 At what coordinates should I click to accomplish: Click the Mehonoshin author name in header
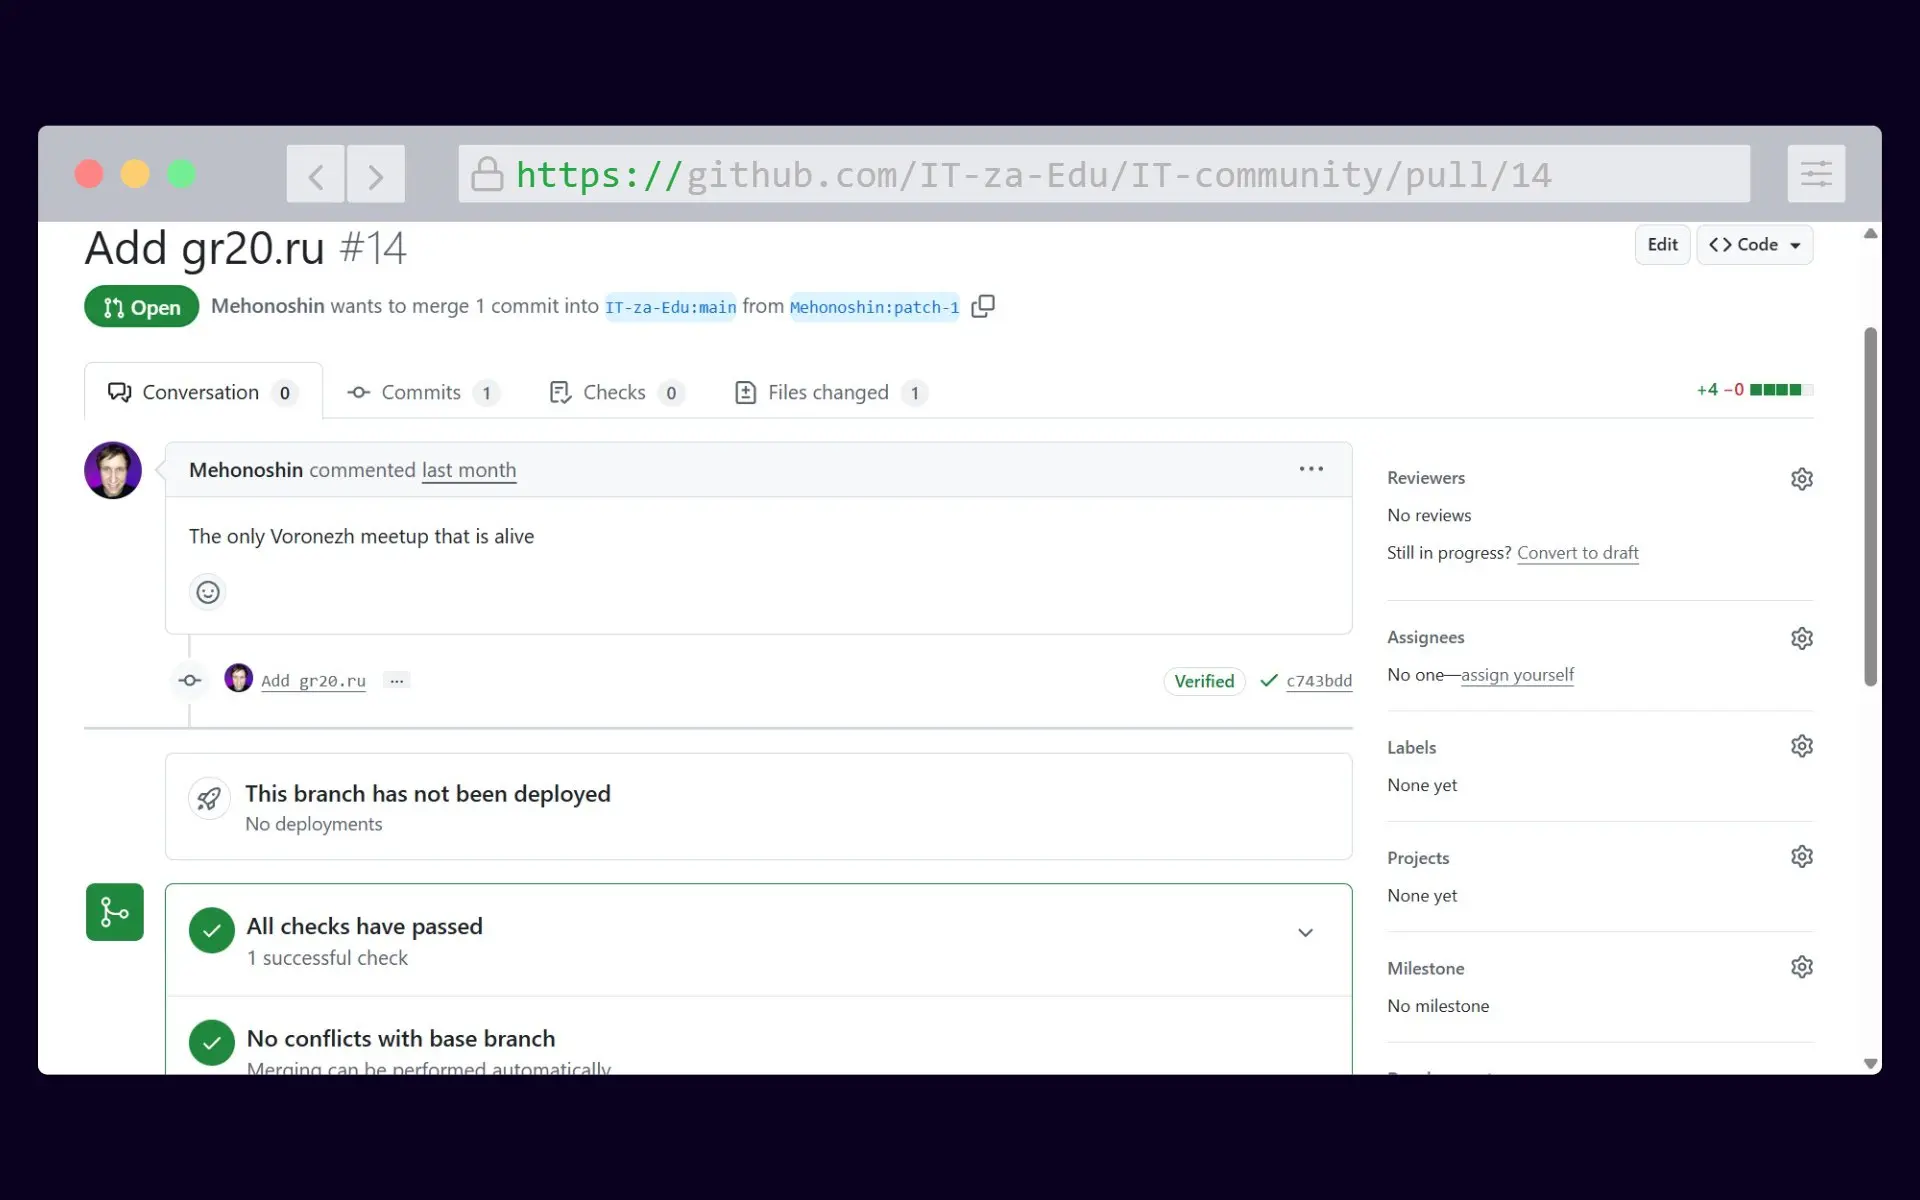[267, 306]
